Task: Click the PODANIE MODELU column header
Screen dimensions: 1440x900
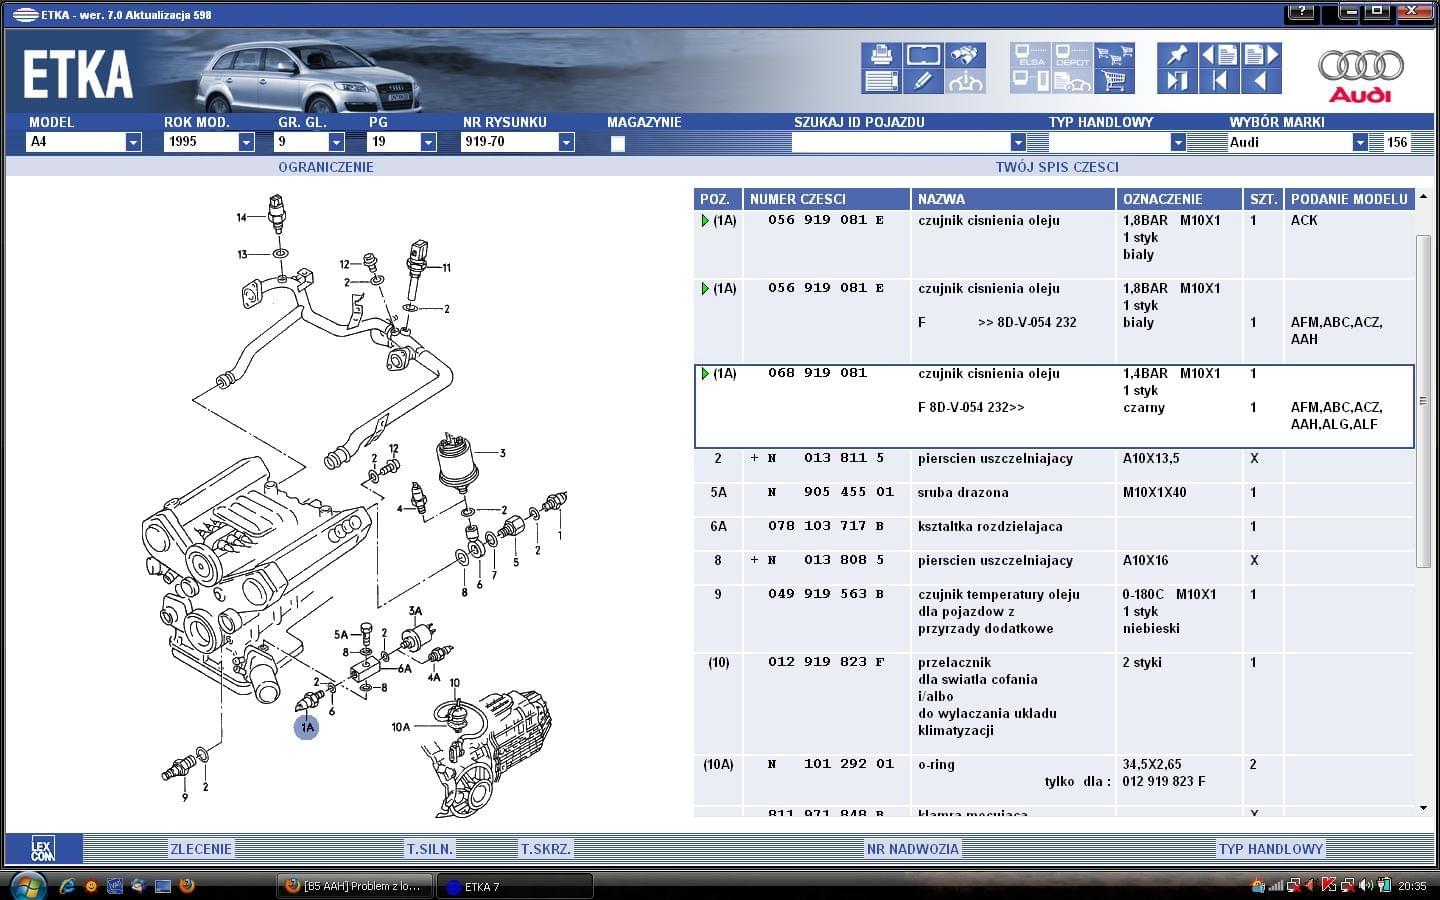Action: click(x=1349, y=199)
